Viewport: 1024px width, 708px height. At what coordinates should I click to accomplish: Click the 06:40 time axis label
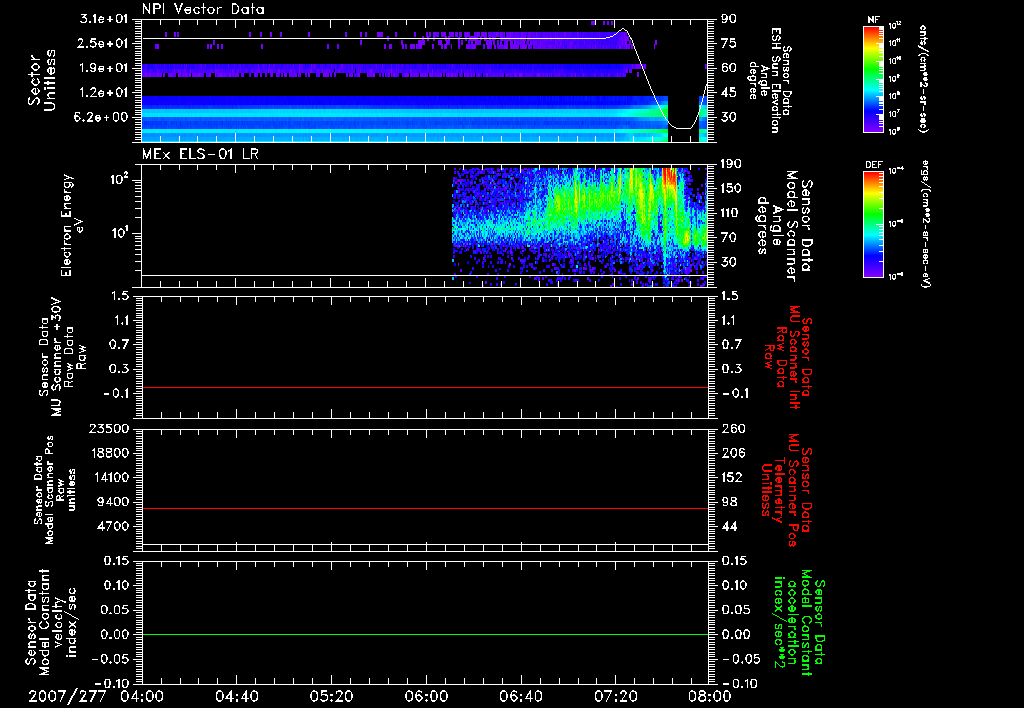click(520, 696)
